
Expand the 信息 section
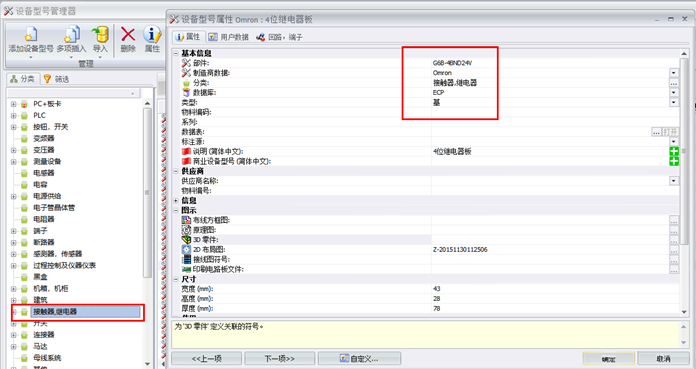coord(176,201)
